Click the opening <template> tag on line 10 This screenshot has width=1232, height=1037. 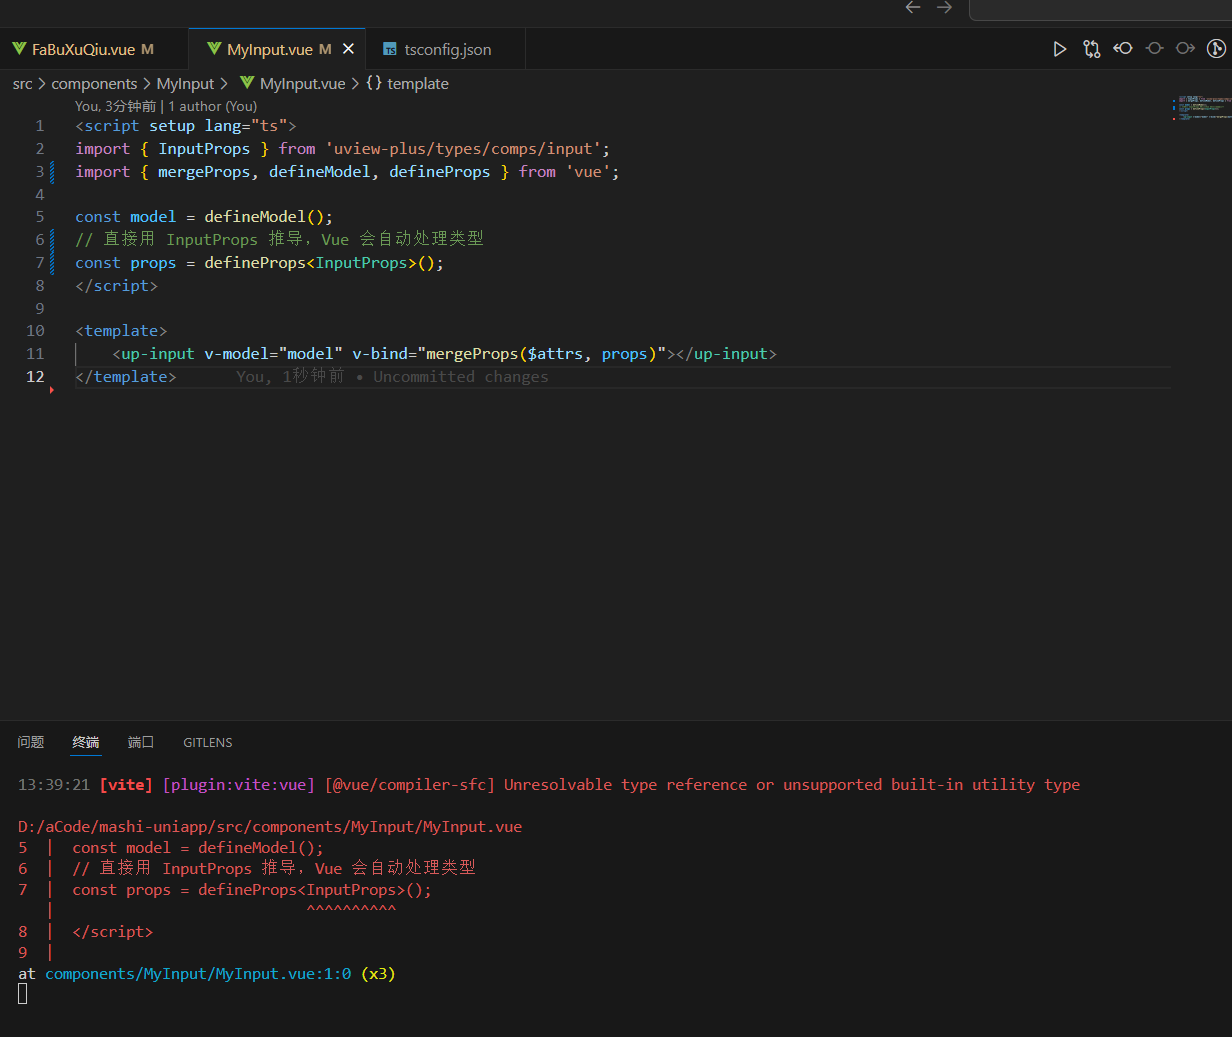pos(121,331)
